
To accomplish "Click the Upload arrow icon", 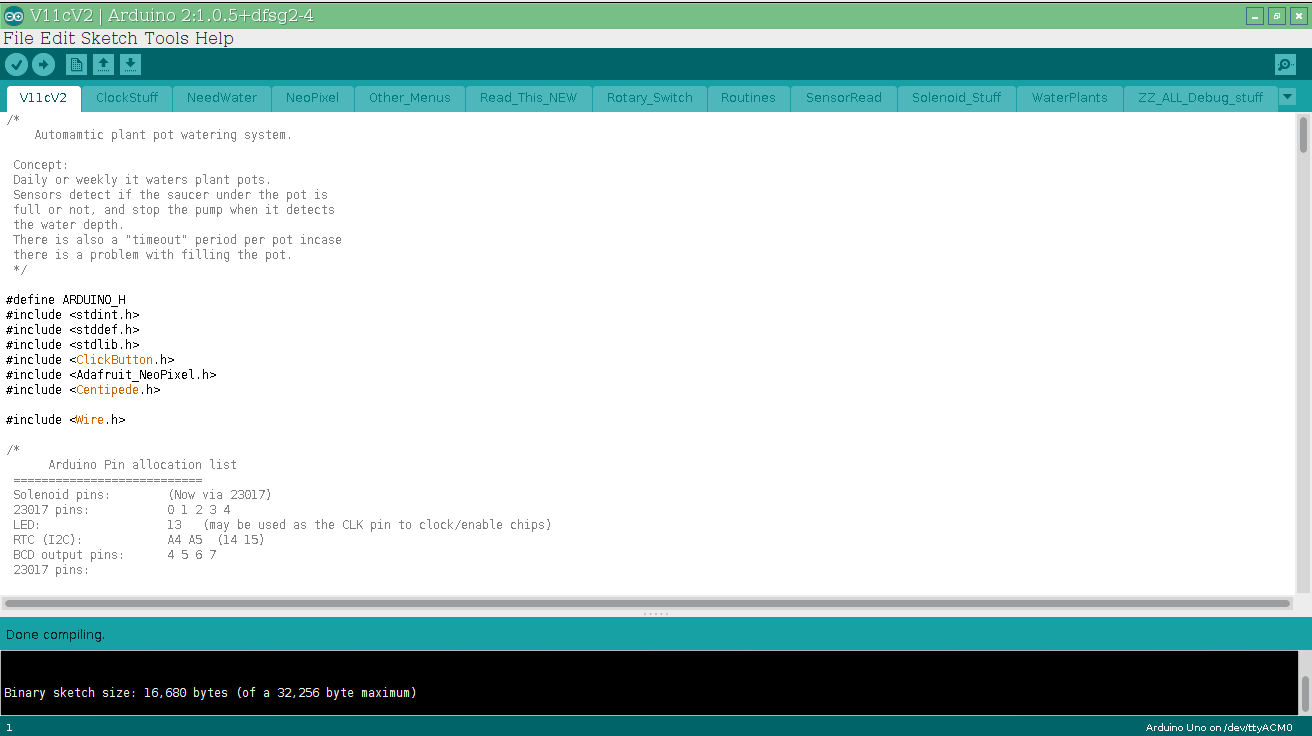I will click(x=43, y=63).
